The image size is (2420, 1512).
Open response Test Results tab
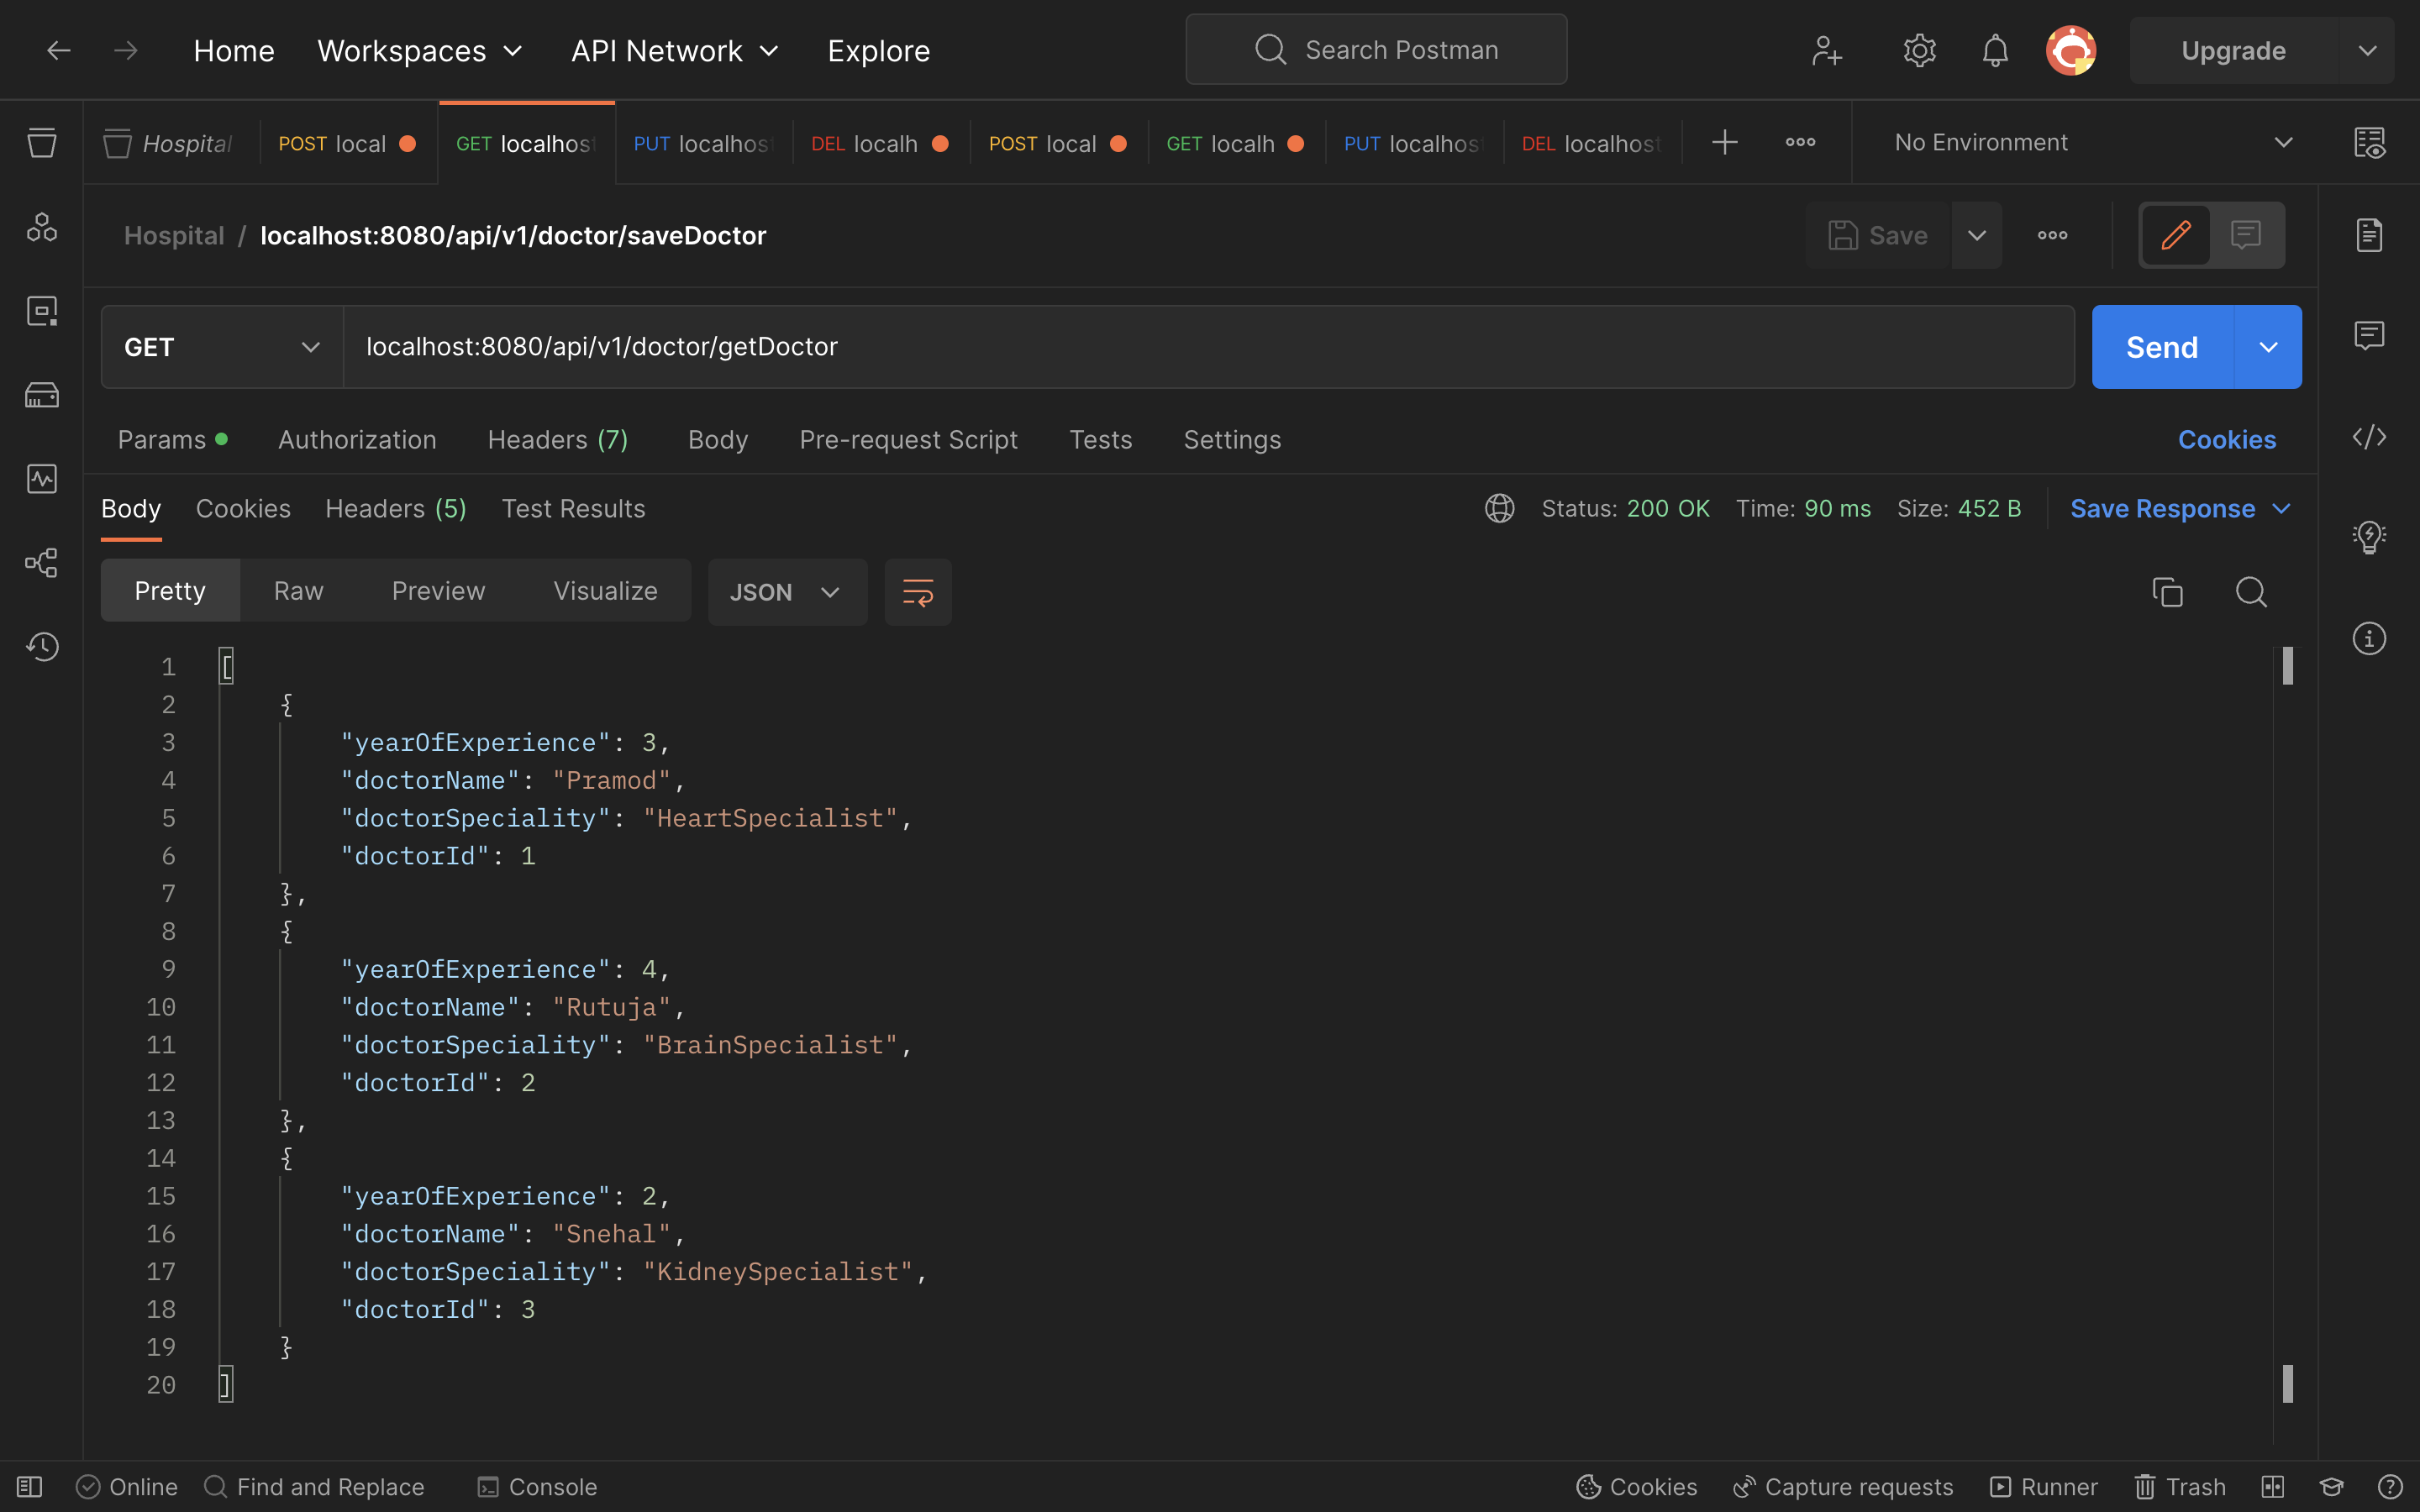tap(573, 508)
